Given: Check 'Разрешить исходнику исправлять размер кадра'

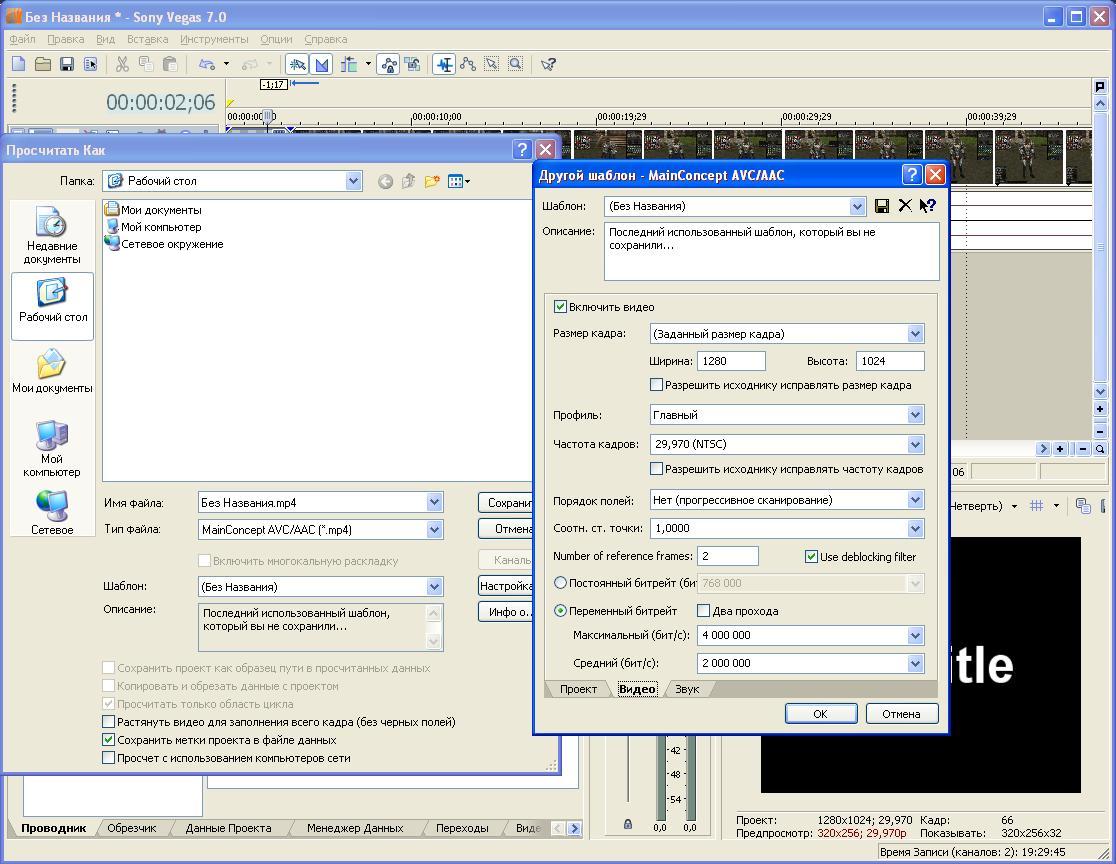Looking at the screenshot, I should pyautogui.click(x=656, y=385).
